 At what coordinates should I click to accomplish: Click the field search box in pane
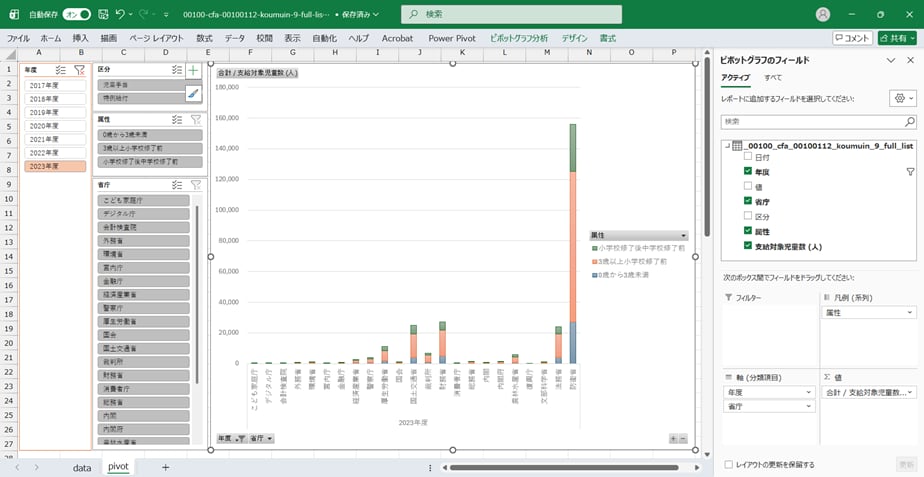818,121
